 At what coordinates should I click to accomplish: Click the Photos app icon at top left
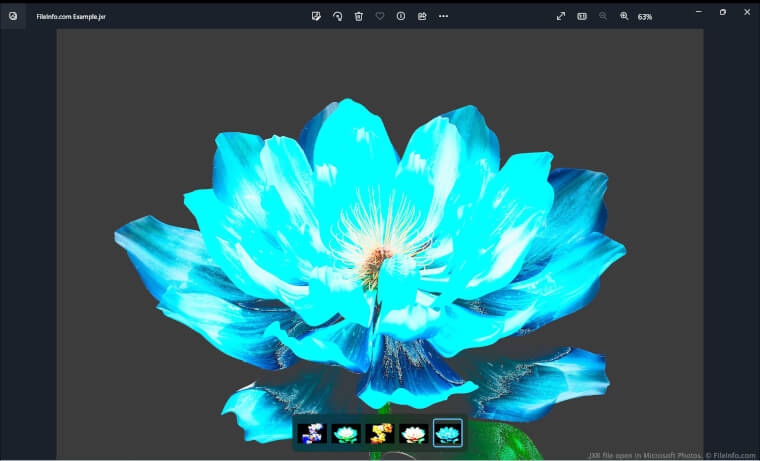tap(13, 16)
